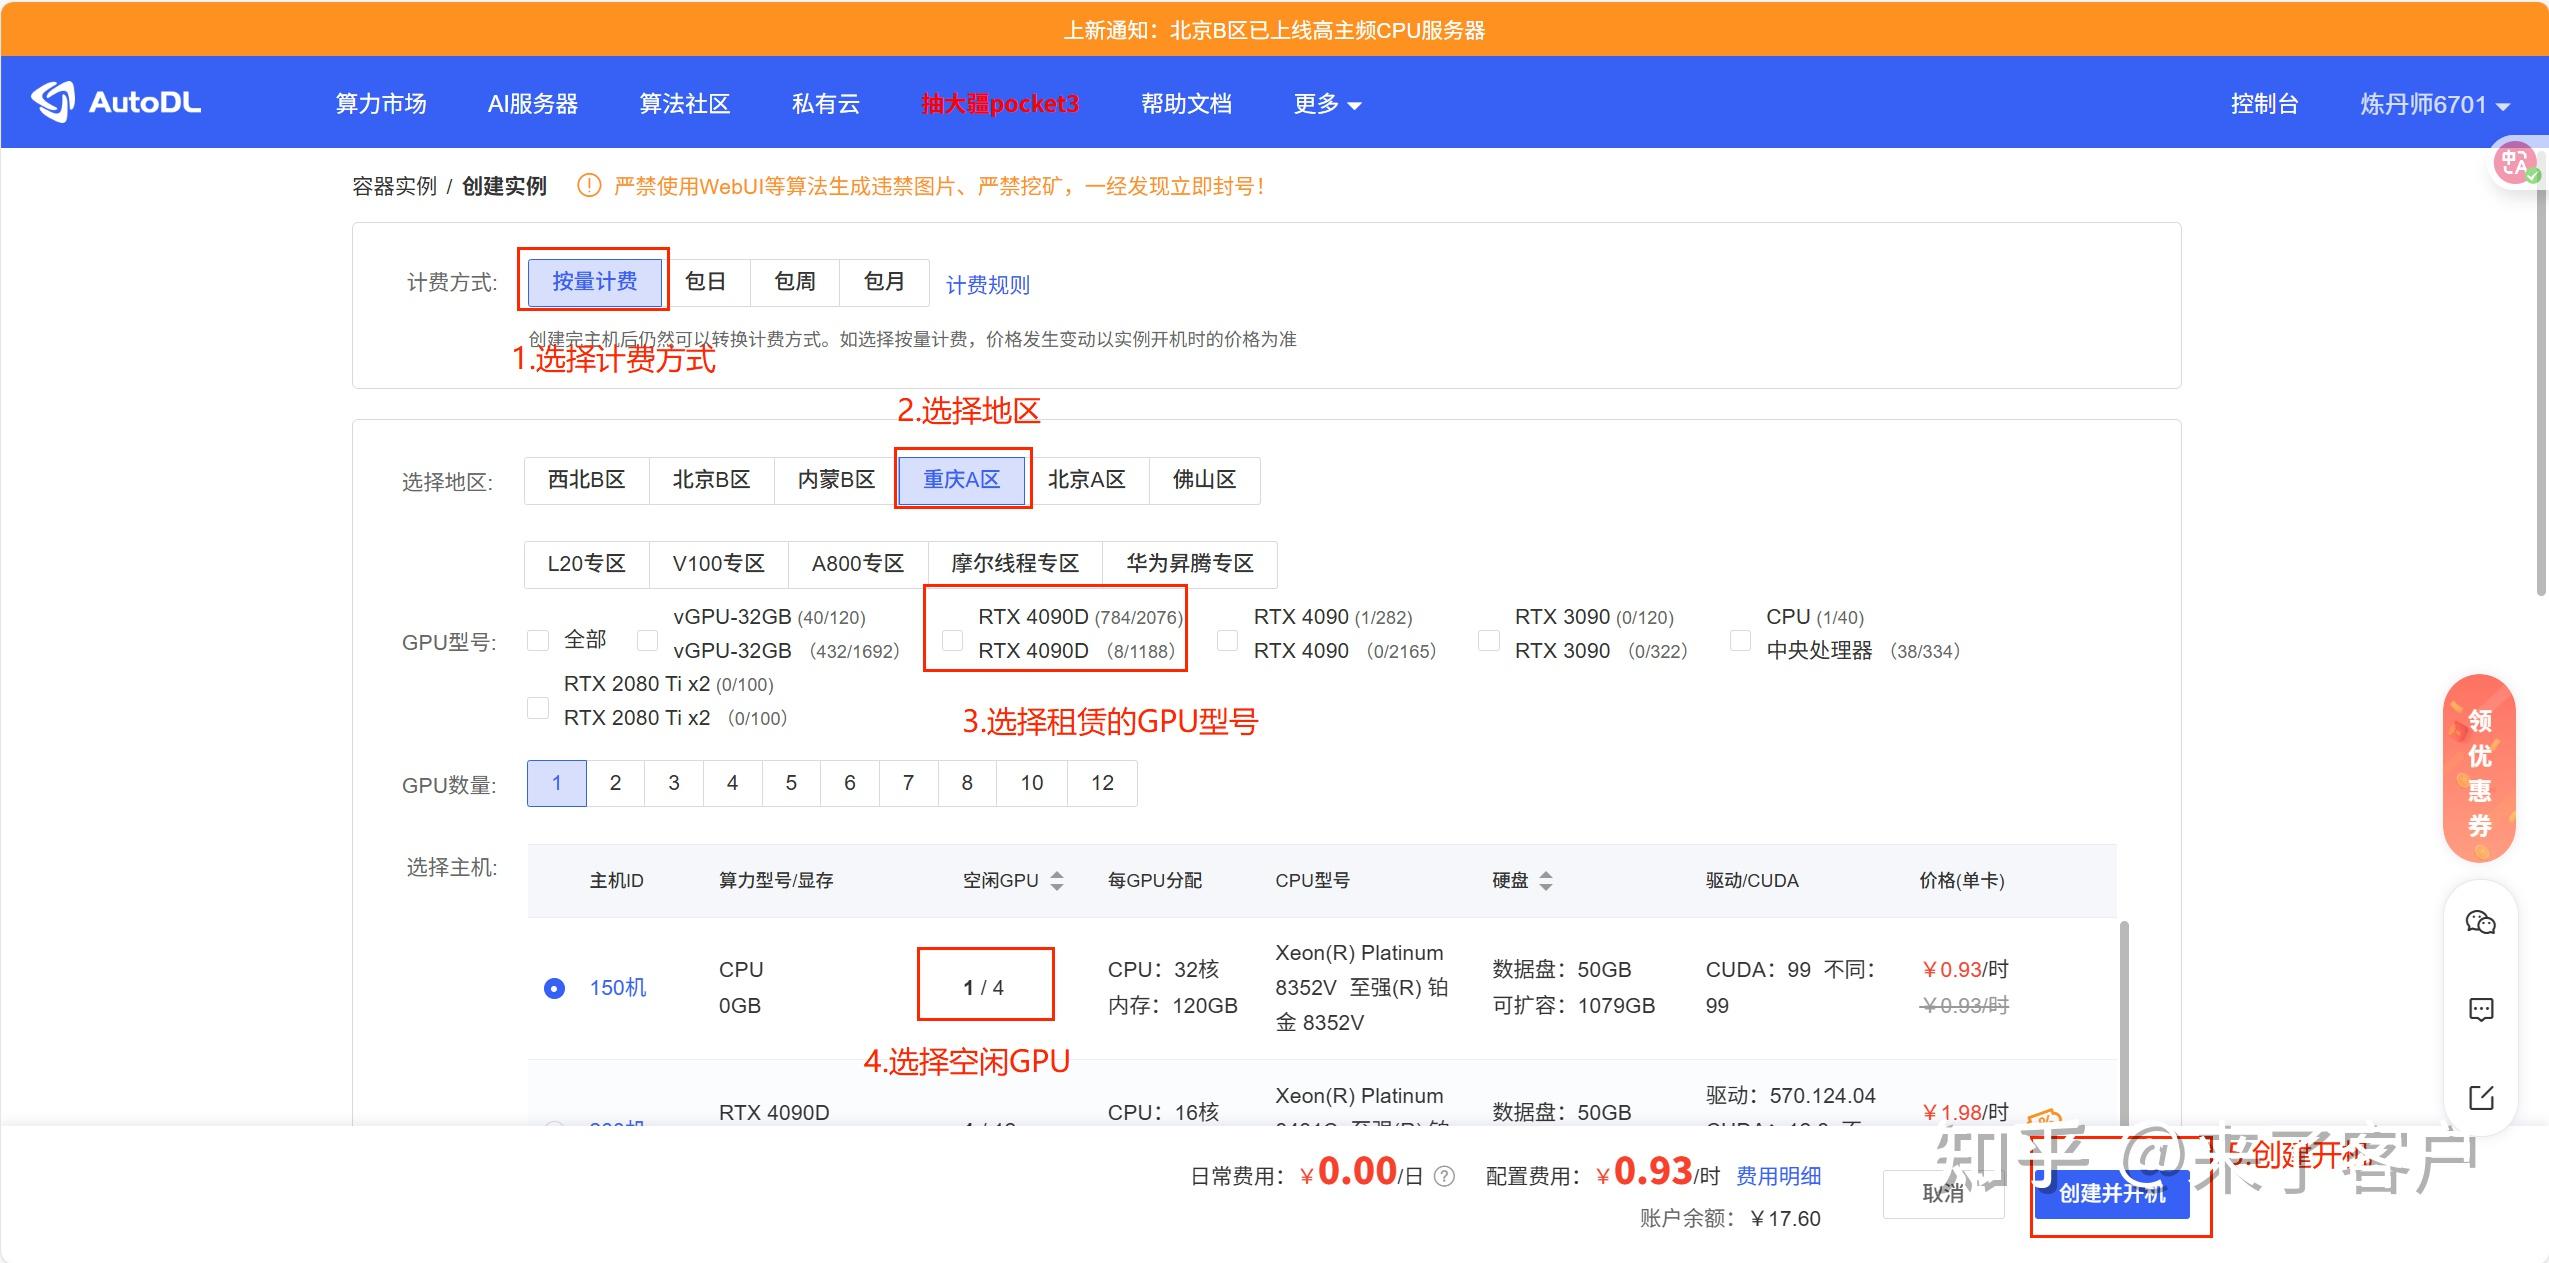The height and width of the screenshot is (1263, 2549).
Task: Open the 更多 navigation dropdown
Action: (1324, 103)
